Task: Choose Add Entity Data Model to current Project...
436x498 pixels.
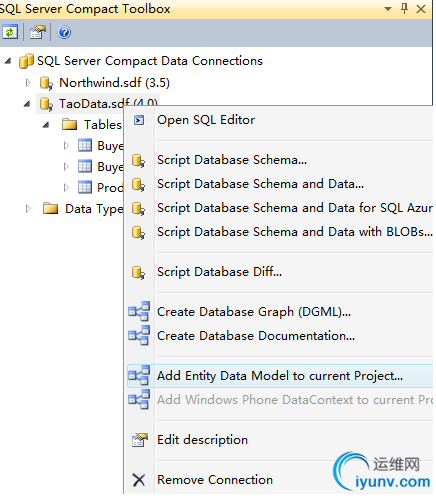Action: click(279, 376)
